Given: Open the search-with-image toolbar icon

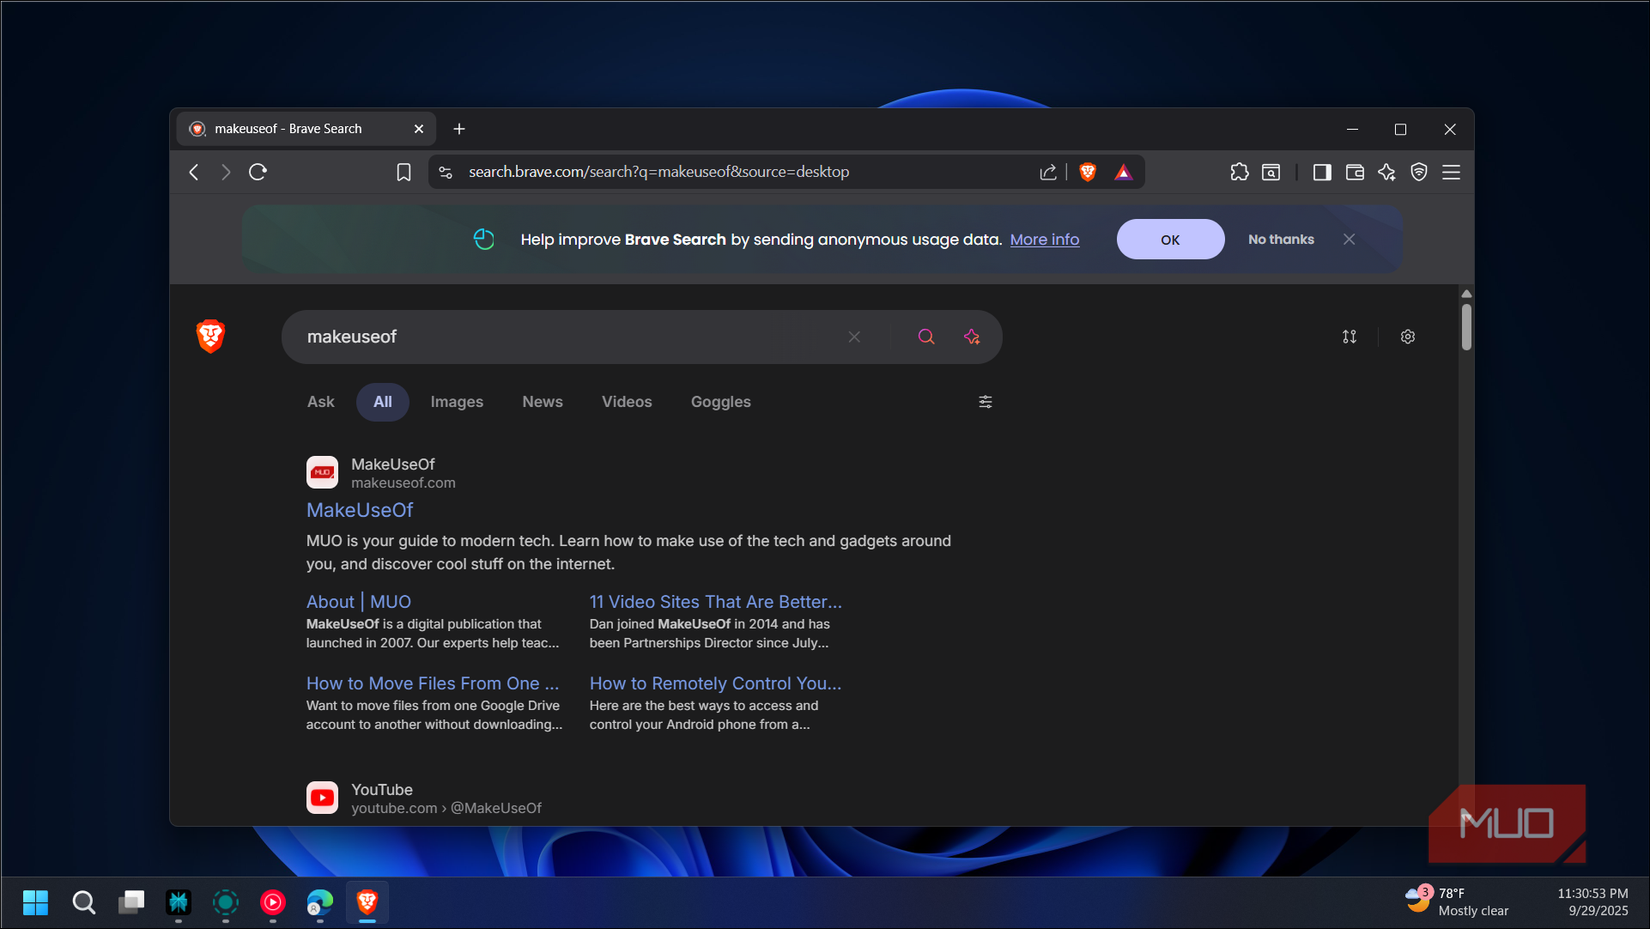Looking at the screenshot, I should pos(1271,172).
